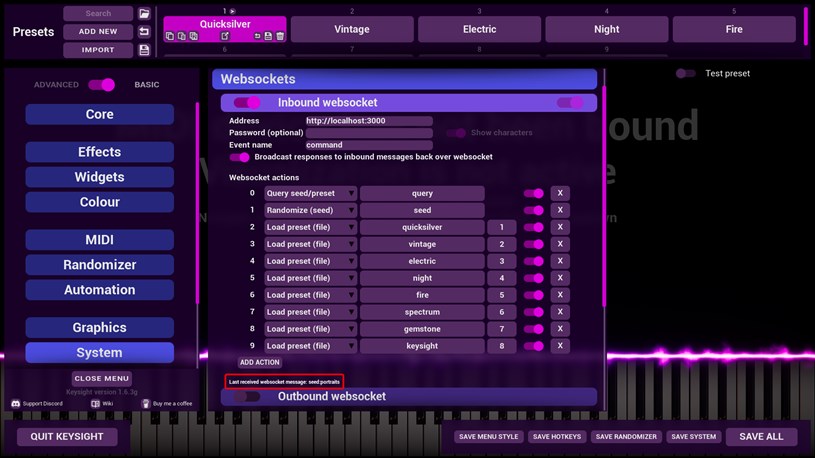Open the Effects menu section

point(99,152)
